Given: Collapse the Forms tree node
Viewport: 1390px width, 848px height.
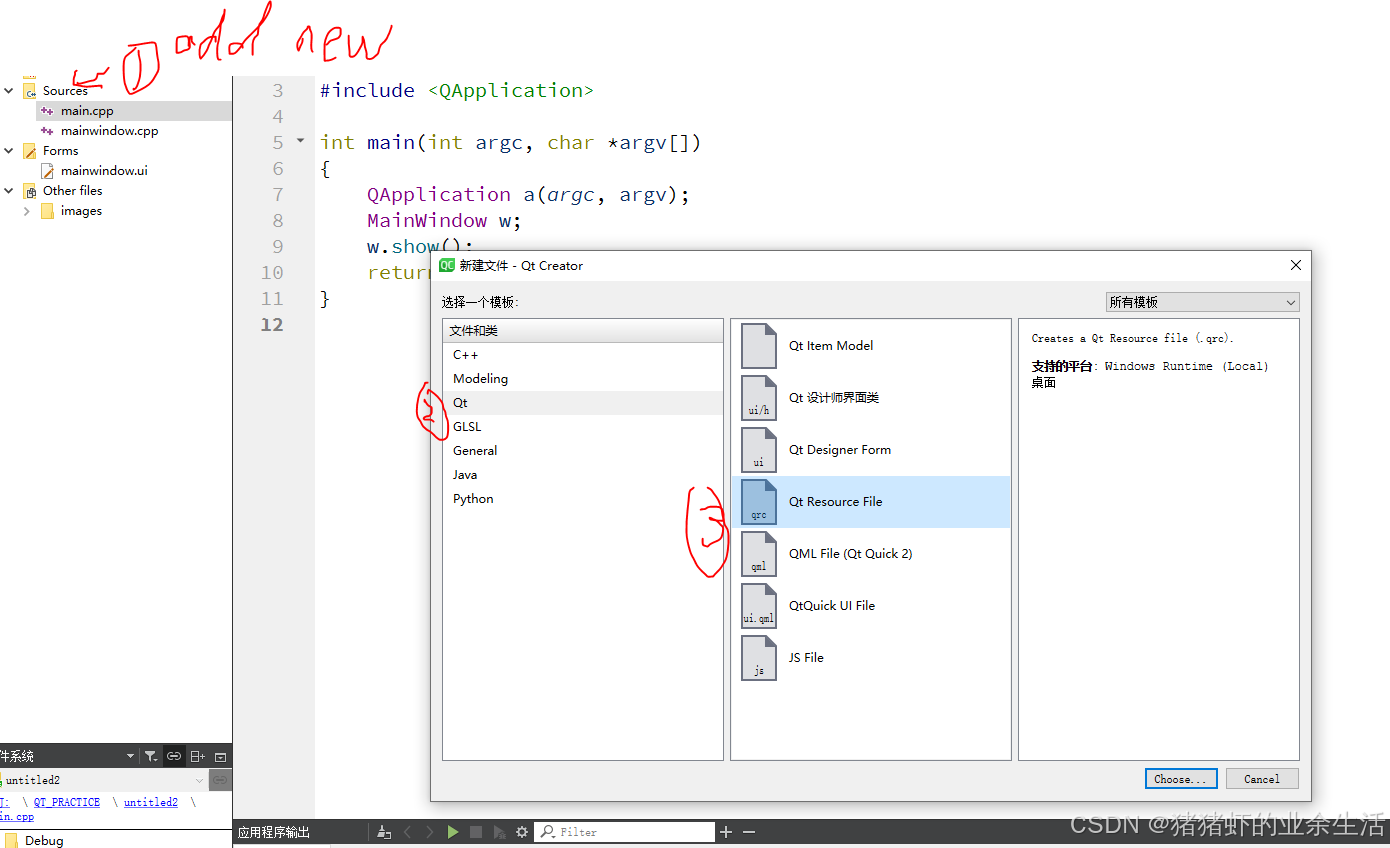Looking at the screenshot, I should pyautogui.click(x=9, y=151).
